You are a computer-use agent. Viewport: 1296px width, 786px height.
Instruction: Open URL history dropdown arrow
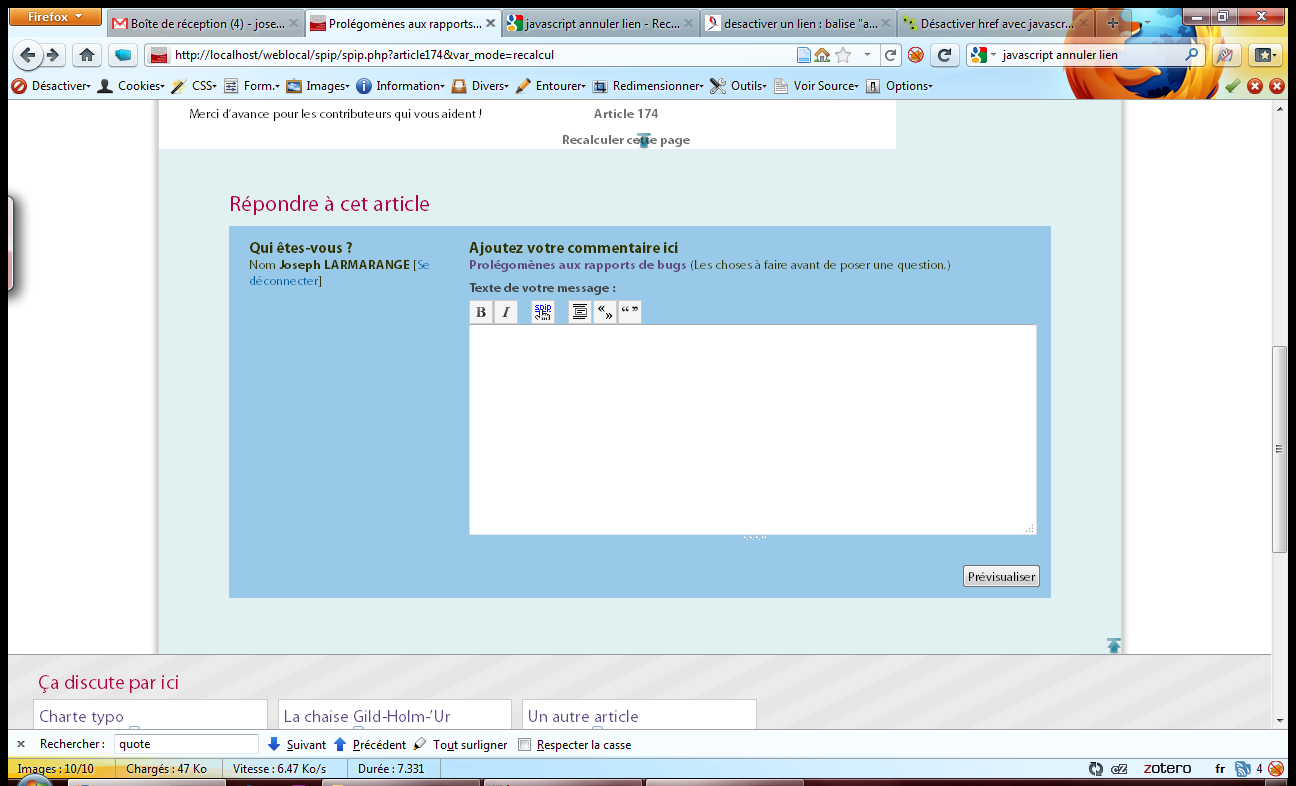[x=867, y=55]
